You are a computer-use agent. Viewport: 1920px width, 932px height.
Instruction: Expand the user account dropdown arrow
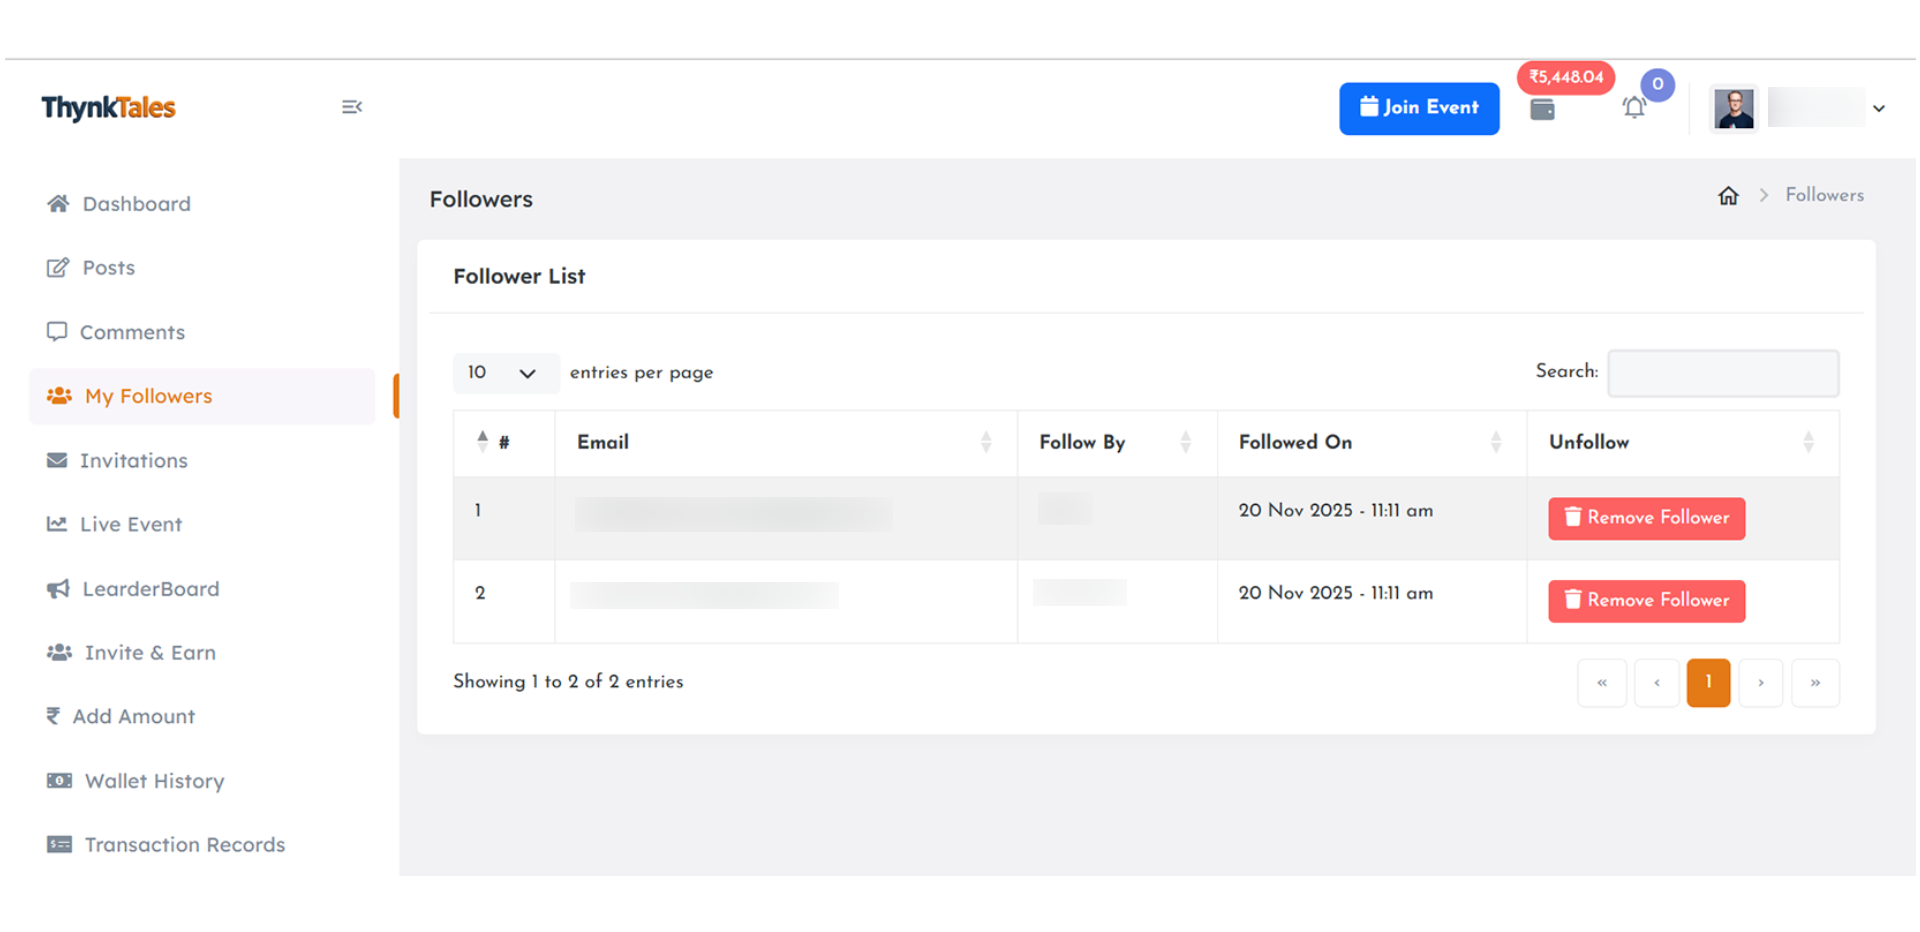click(x=1879, y=109)
